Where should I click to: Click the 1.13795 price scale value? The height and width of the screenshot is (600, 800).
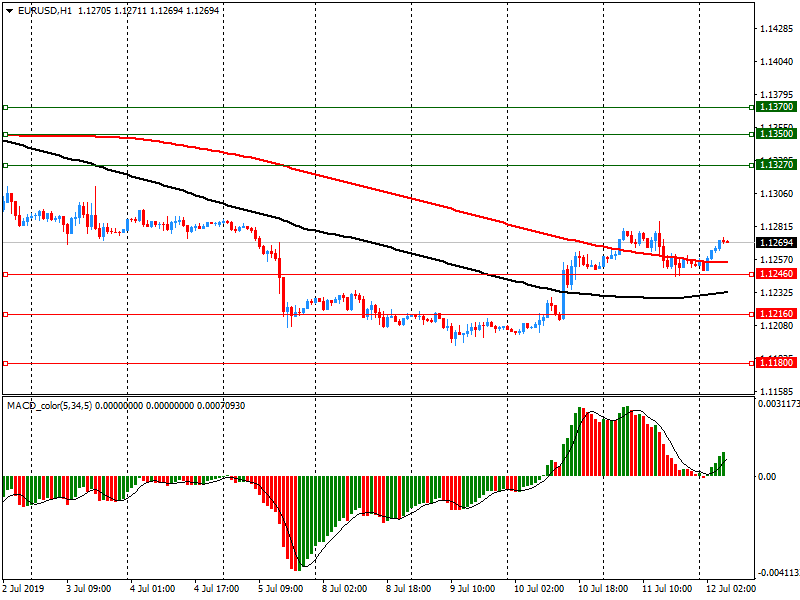tap(777, 95)
